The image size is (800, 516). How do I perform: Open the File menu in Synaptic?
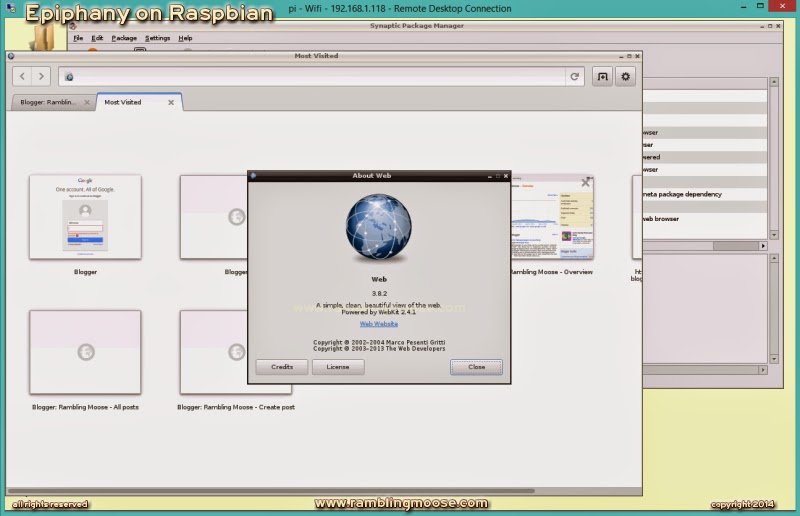click(78, 38)
